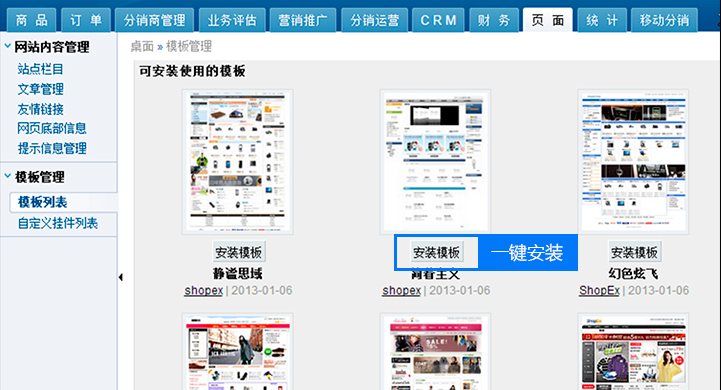This screenshot has width=721, height=390.
Task: Open 文章管理 in the sidebar
Action: pyautogui.click(x=40, y=89)
